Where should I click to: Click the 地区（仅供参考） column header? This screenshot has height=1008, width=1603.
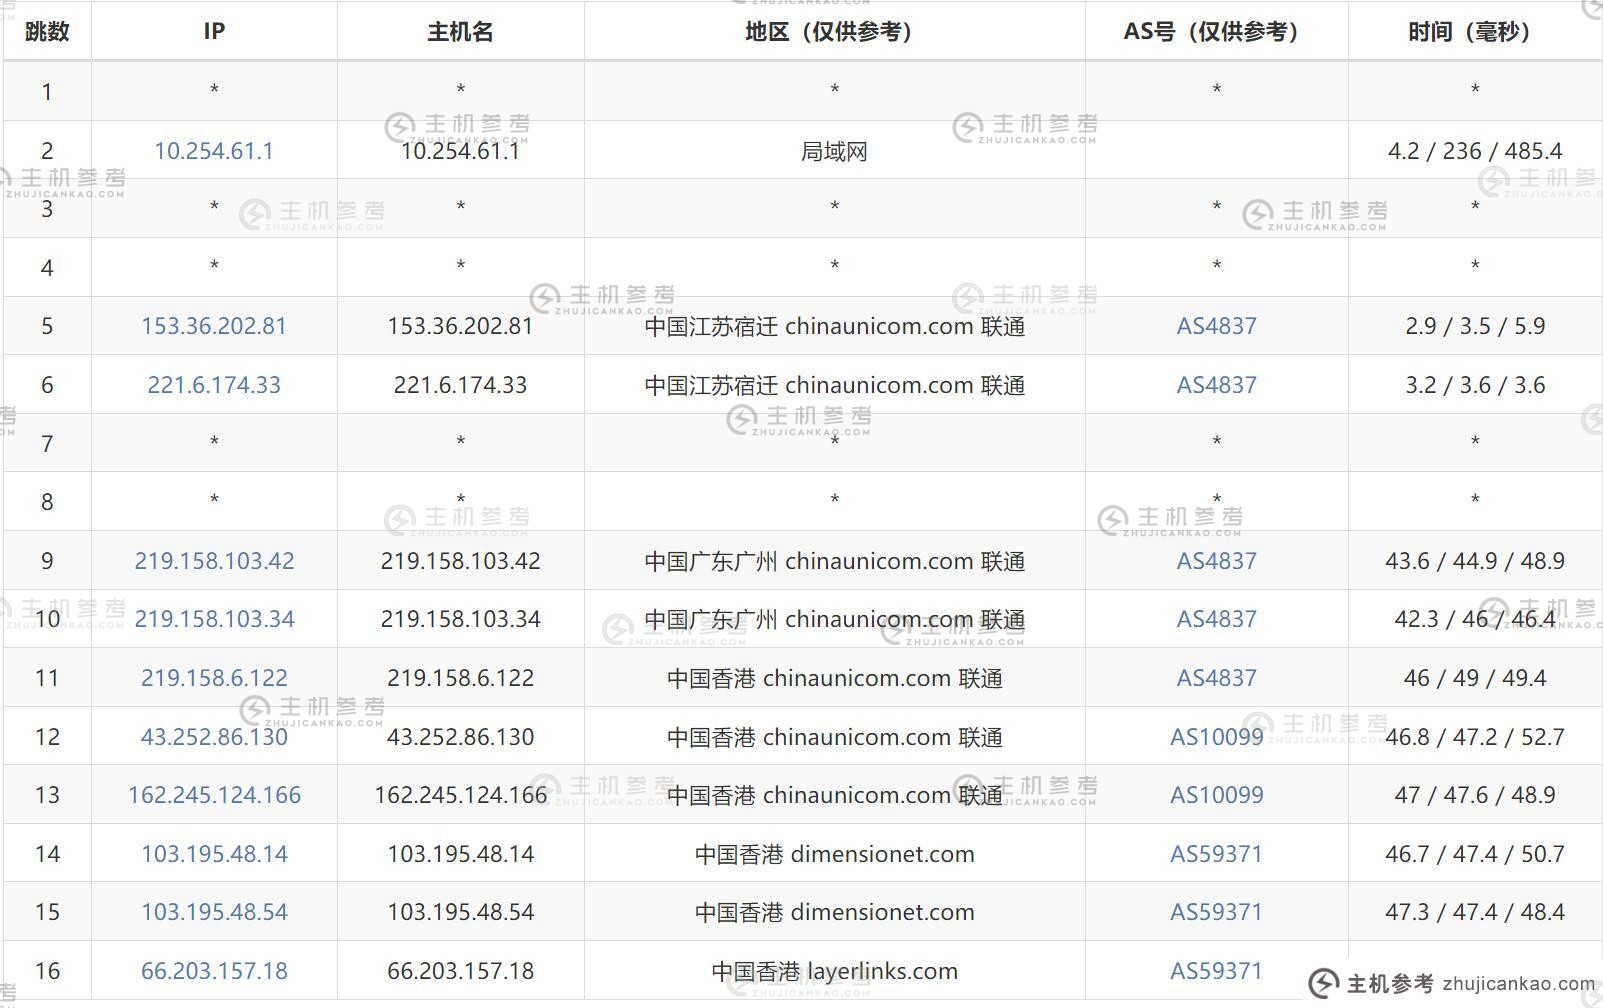(x=834, y=31)
